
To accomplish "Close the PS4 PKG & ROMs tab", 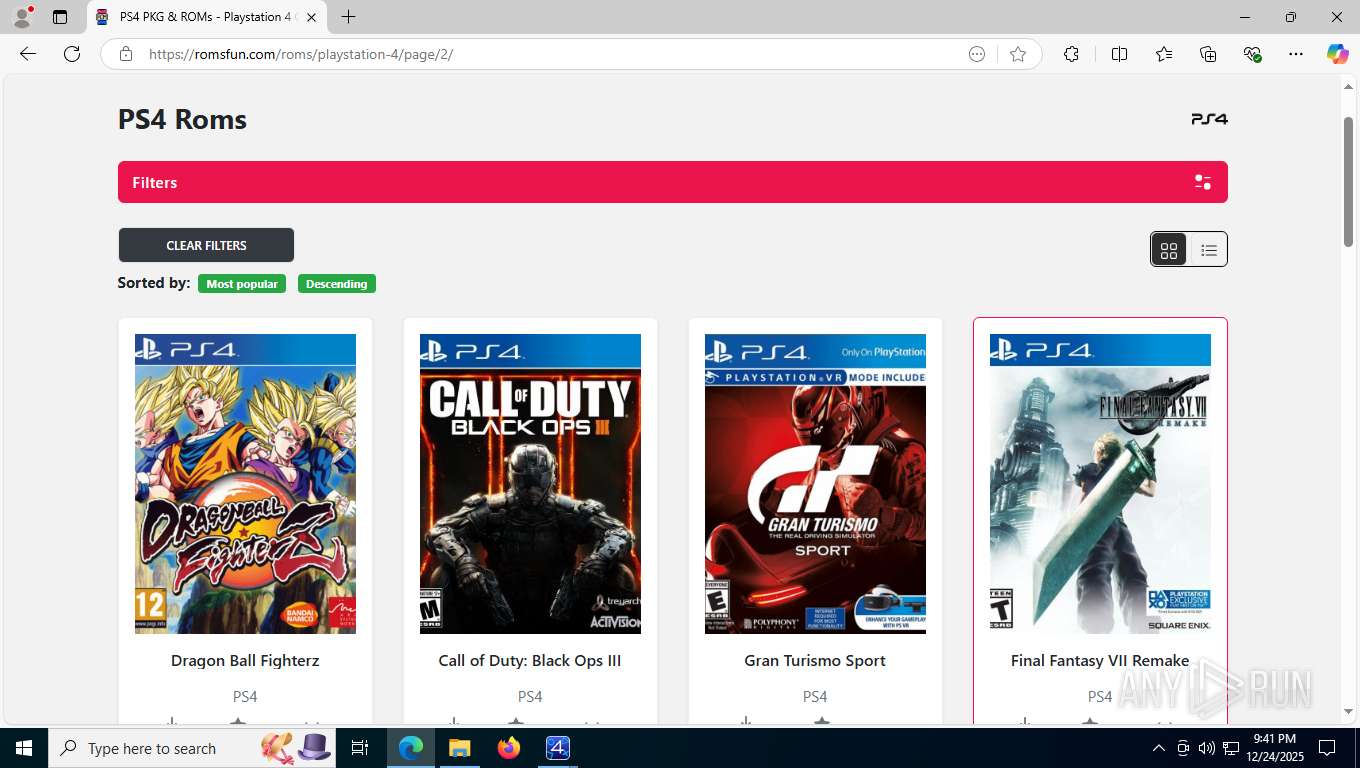I will (x=311, y=17).
